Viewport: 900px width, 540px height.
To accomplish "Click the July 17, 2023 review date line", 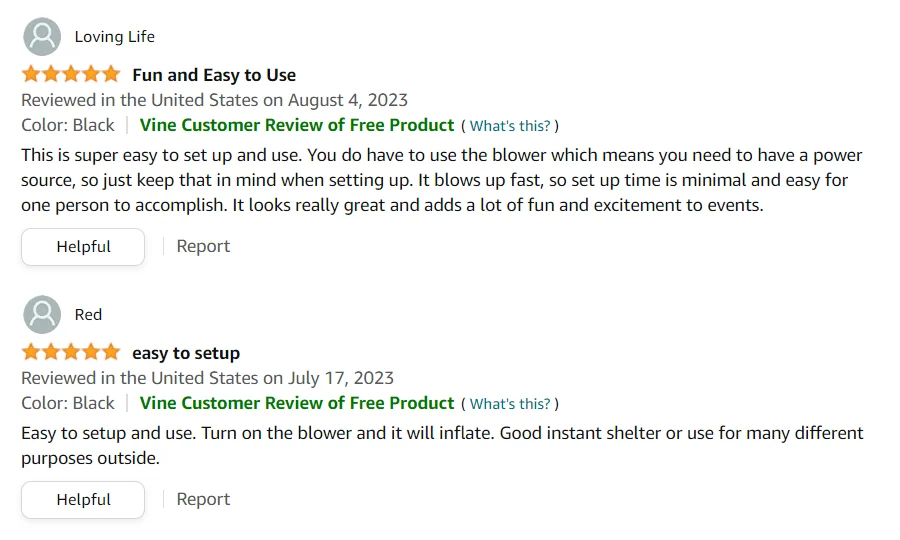I will (x=207, y=378).
